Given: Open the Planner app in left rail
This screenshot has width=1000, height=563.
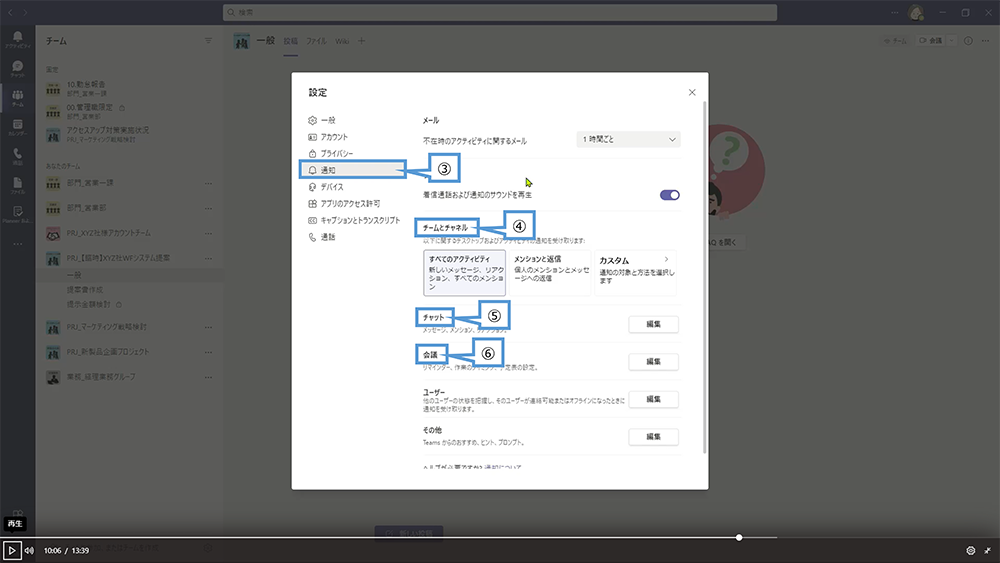Looking at the screenshot, I should [x=17, y=215].
